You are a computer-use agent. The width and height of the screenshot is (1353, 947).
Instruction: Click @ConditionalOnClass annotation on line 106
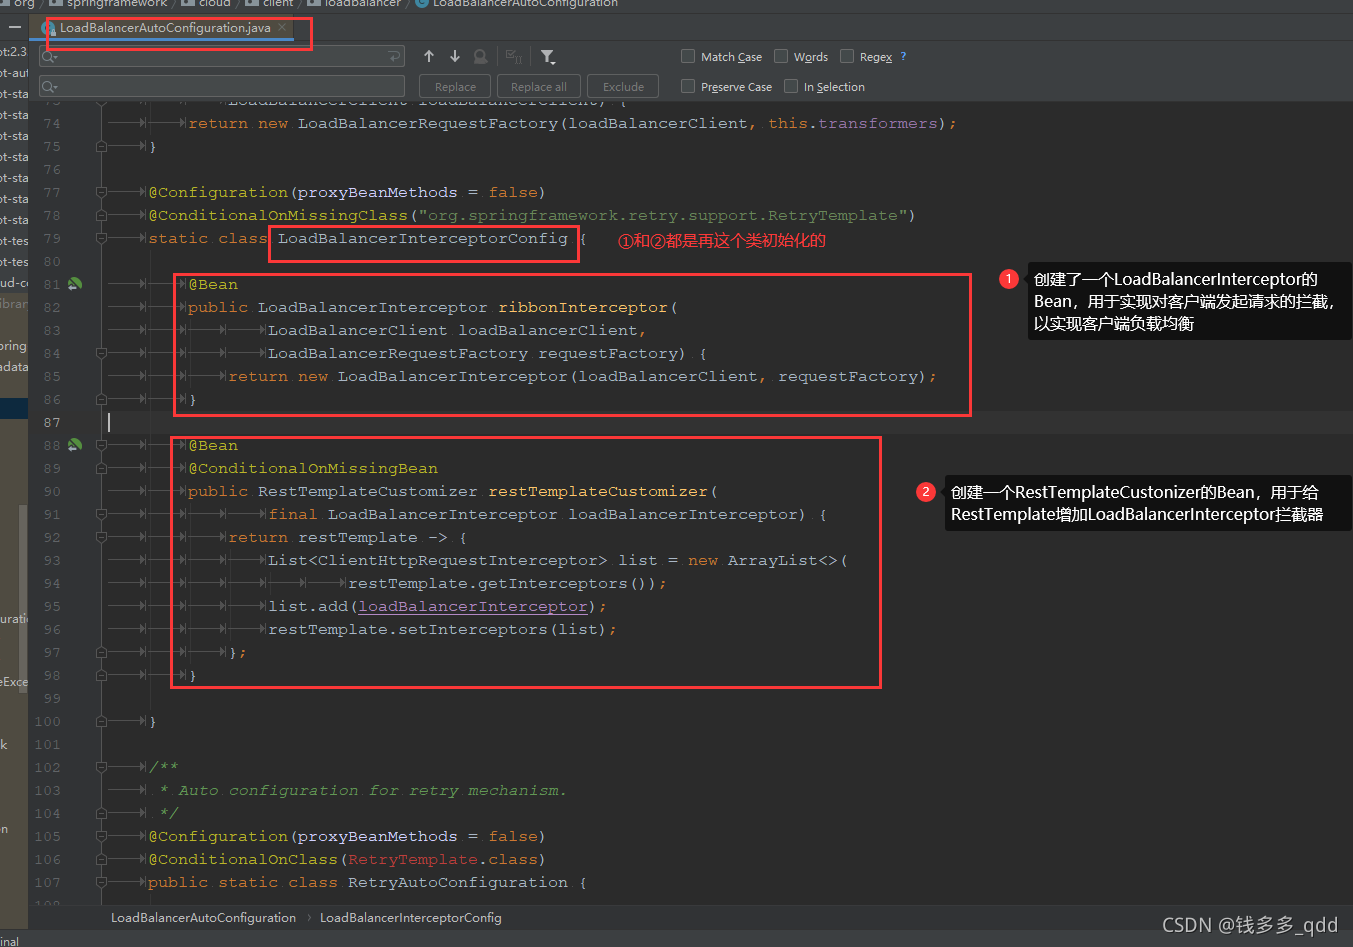point(243,859)
